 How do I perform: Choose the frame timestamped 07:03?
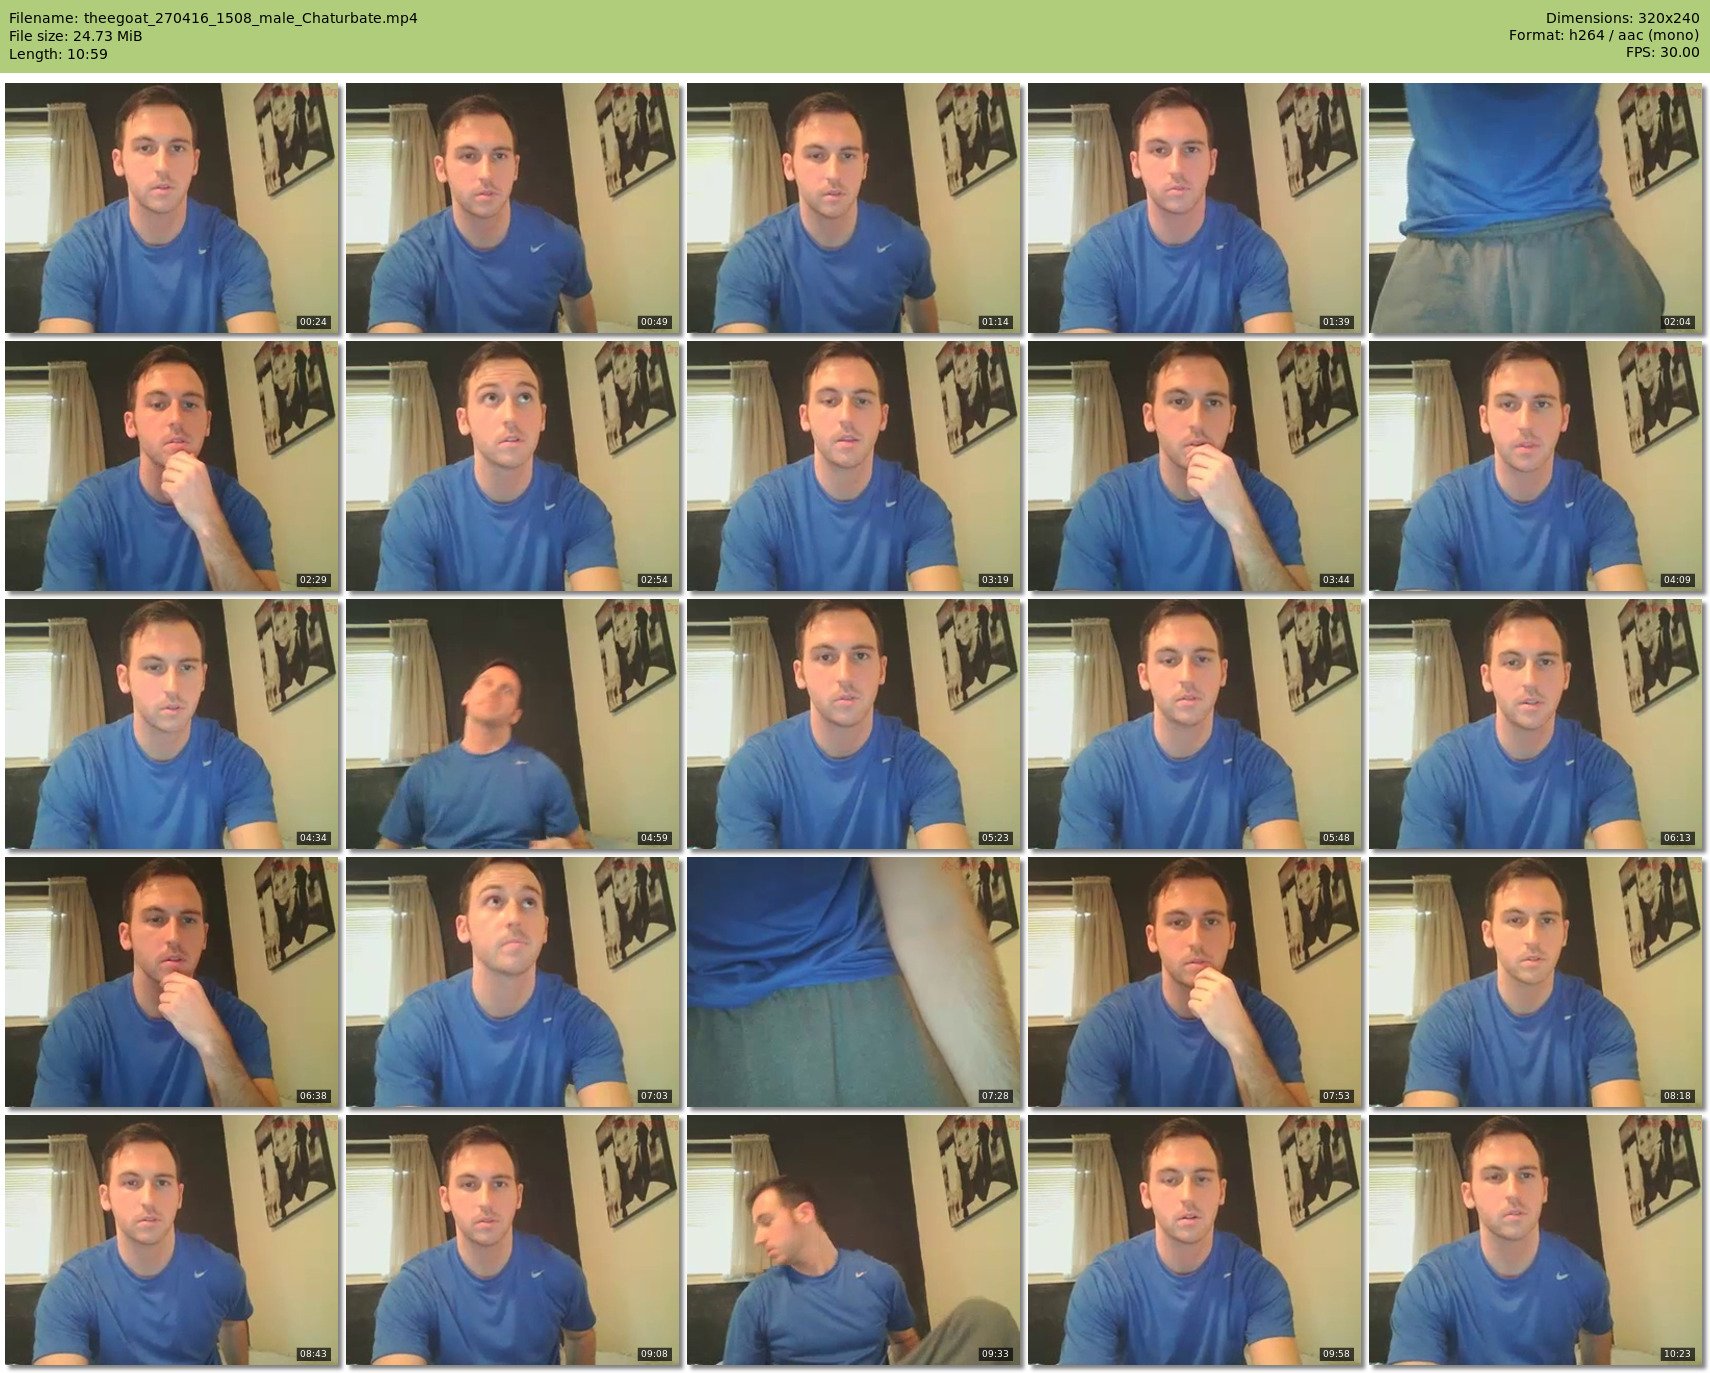click(x=513, y=982)
